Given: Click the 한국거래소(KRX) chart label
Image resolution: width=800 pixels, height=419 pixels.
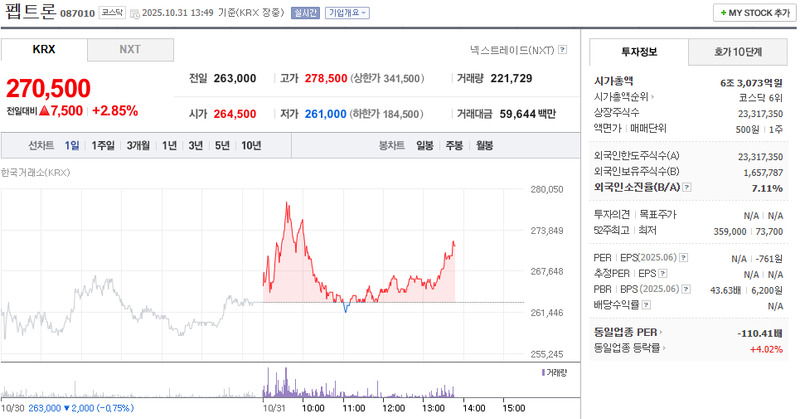Looking at the screenshot, I should 35,172.
